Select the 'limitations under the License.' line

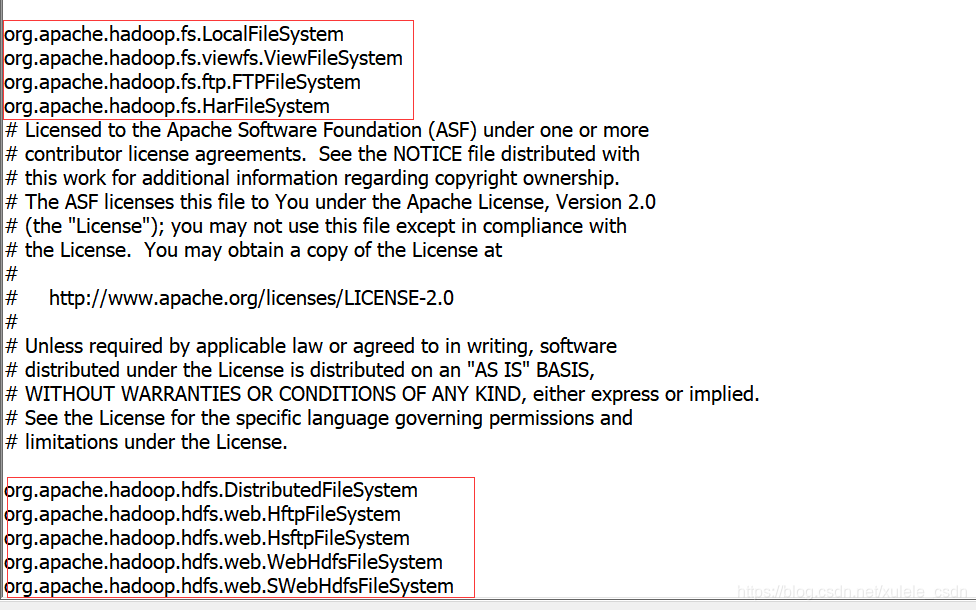pos(146,442)
